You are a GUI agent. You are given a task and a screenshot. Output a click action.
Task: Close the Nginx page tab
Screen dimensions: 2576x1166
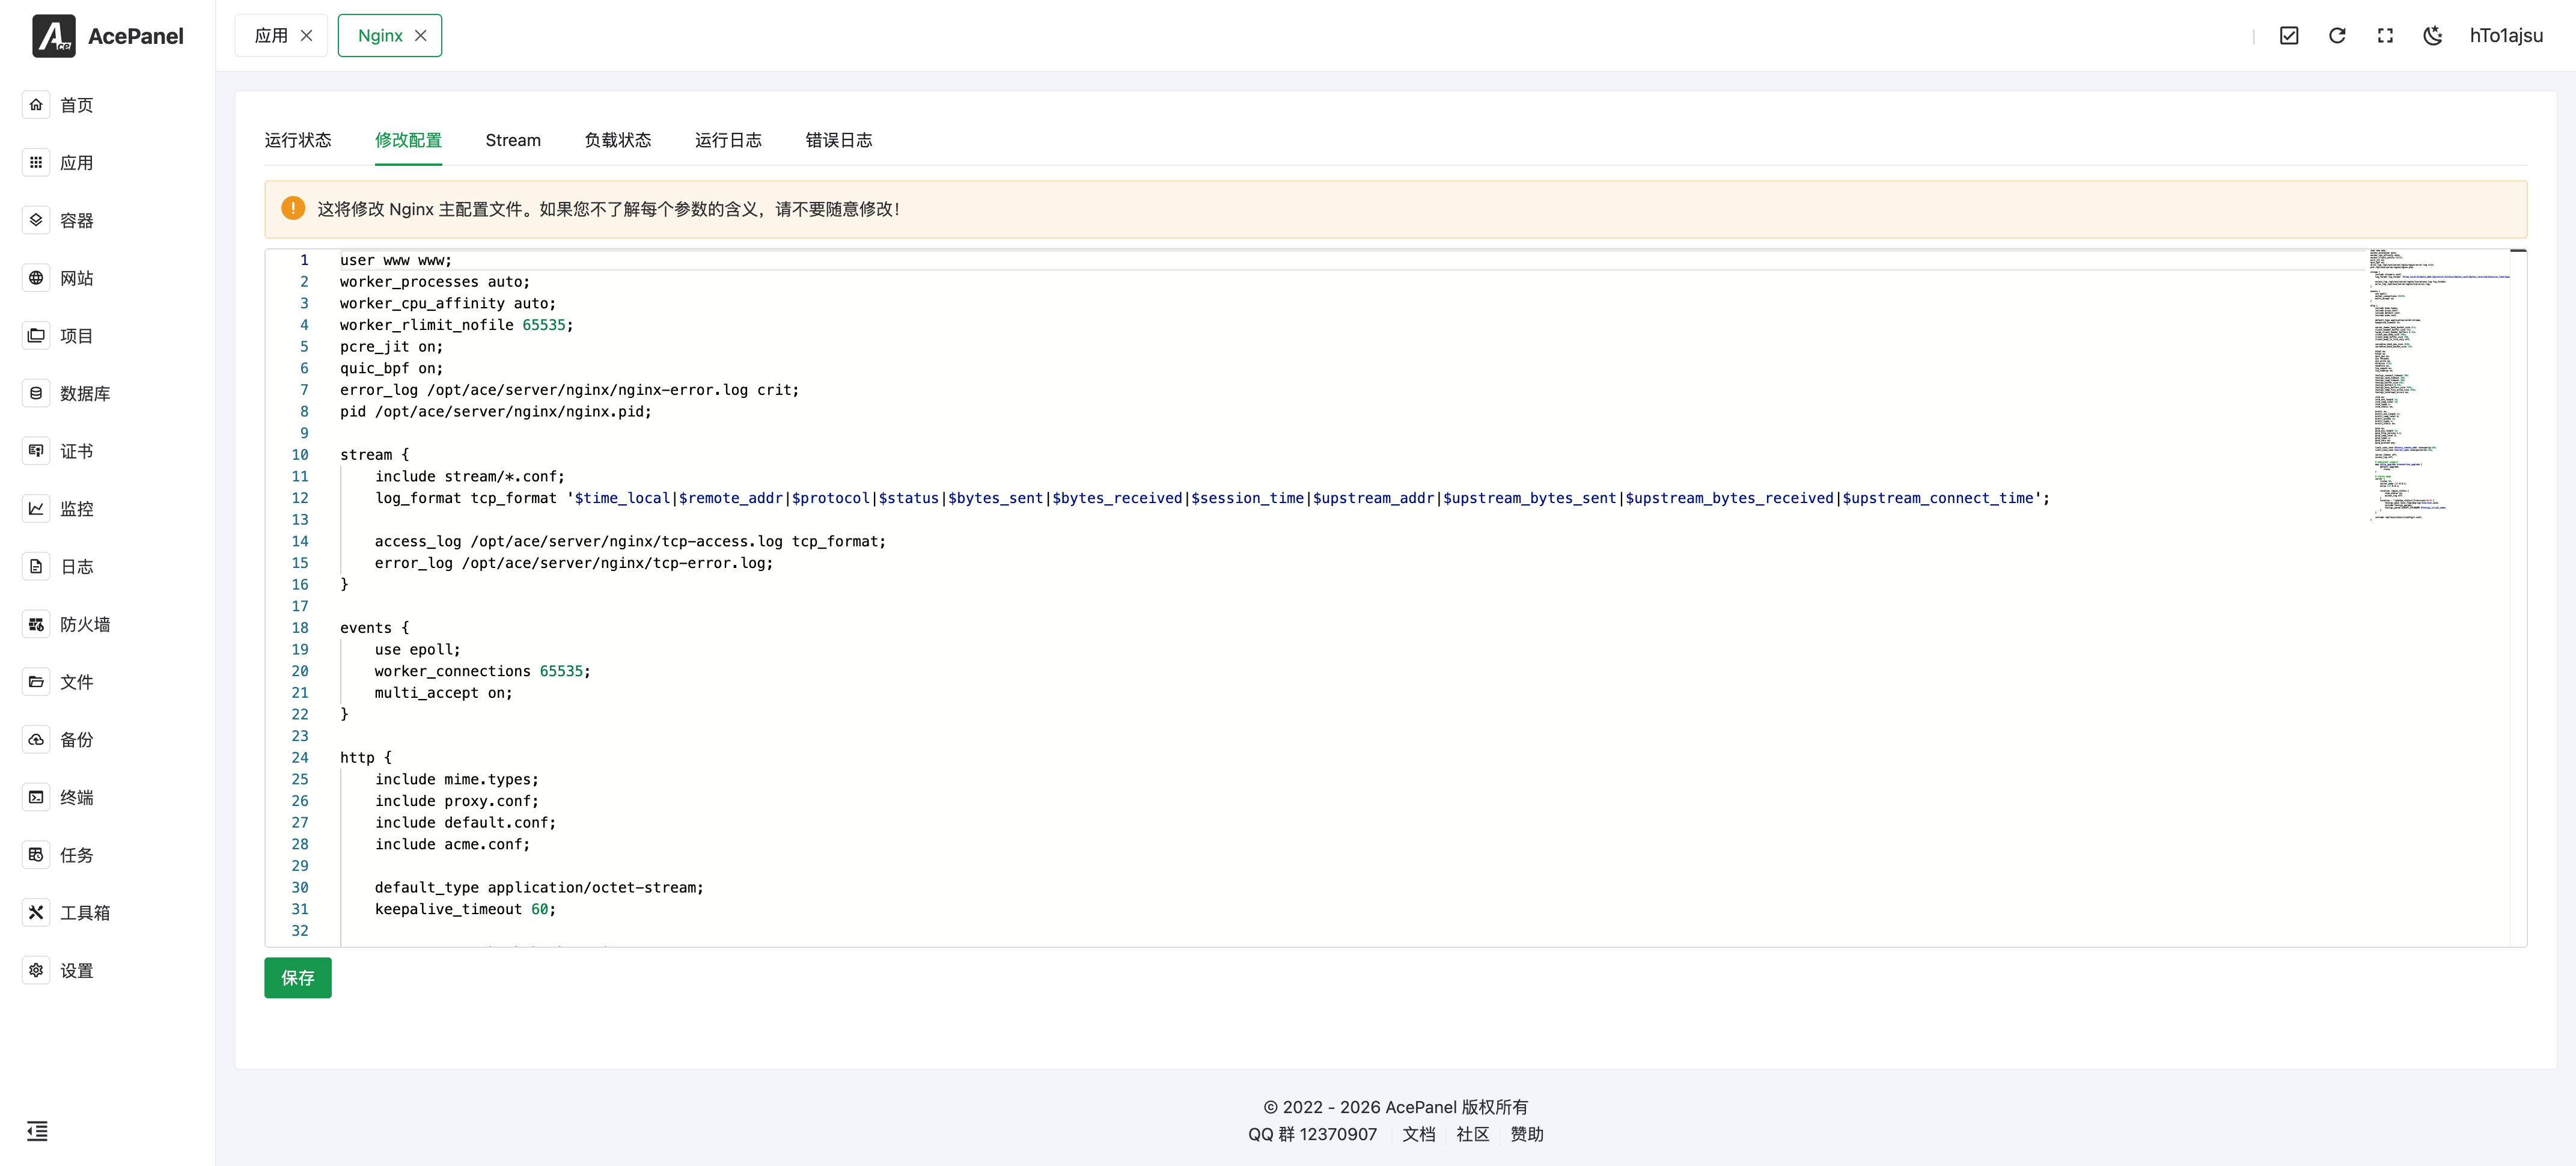click(x=421, y=36)
